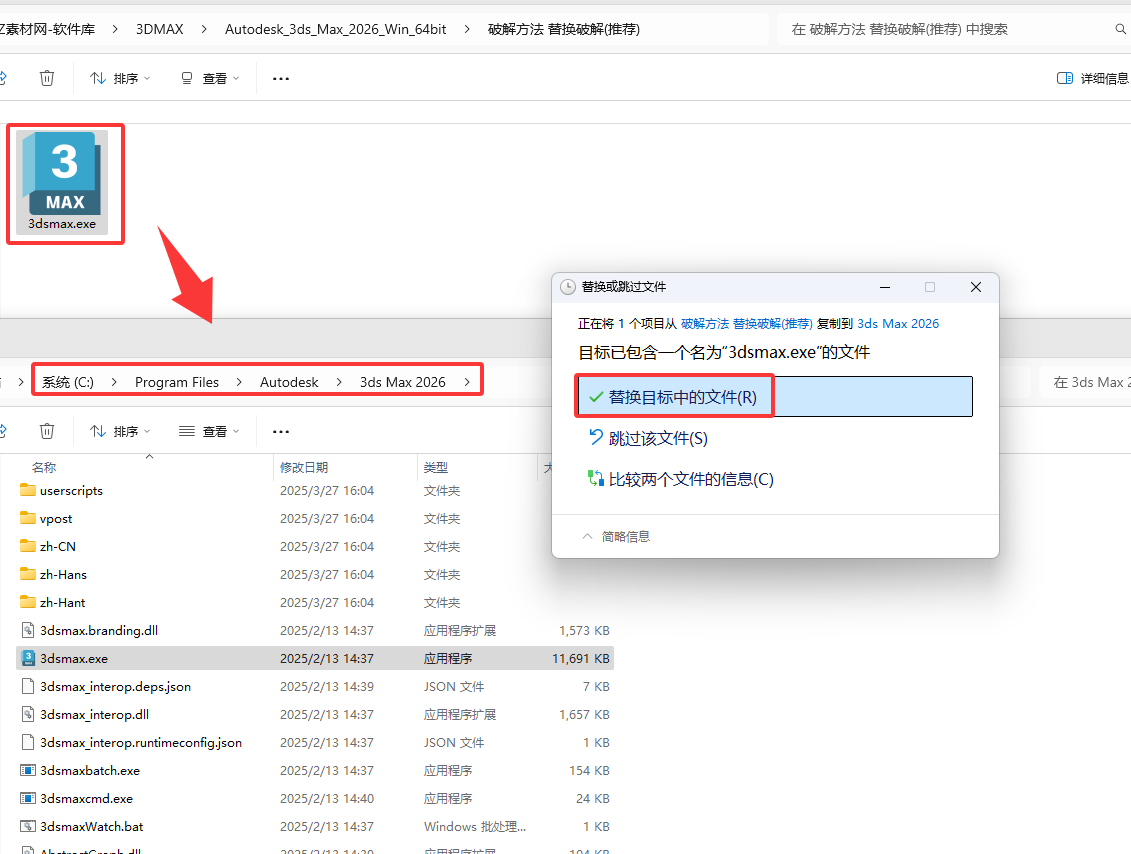
Task: Choose 替换目标中的文件(R) option
Action: click(x=682, y=397)
